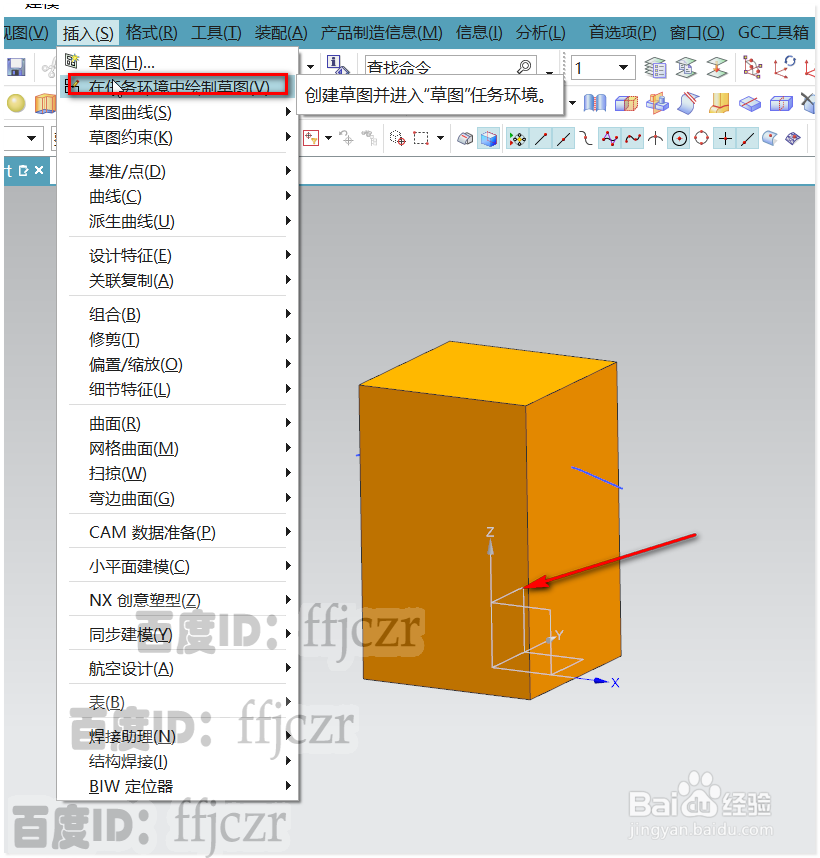820x858 pixels.
Task: Click the book-shaped roles icon in the ribbon
Action: (x=597, y=101)
